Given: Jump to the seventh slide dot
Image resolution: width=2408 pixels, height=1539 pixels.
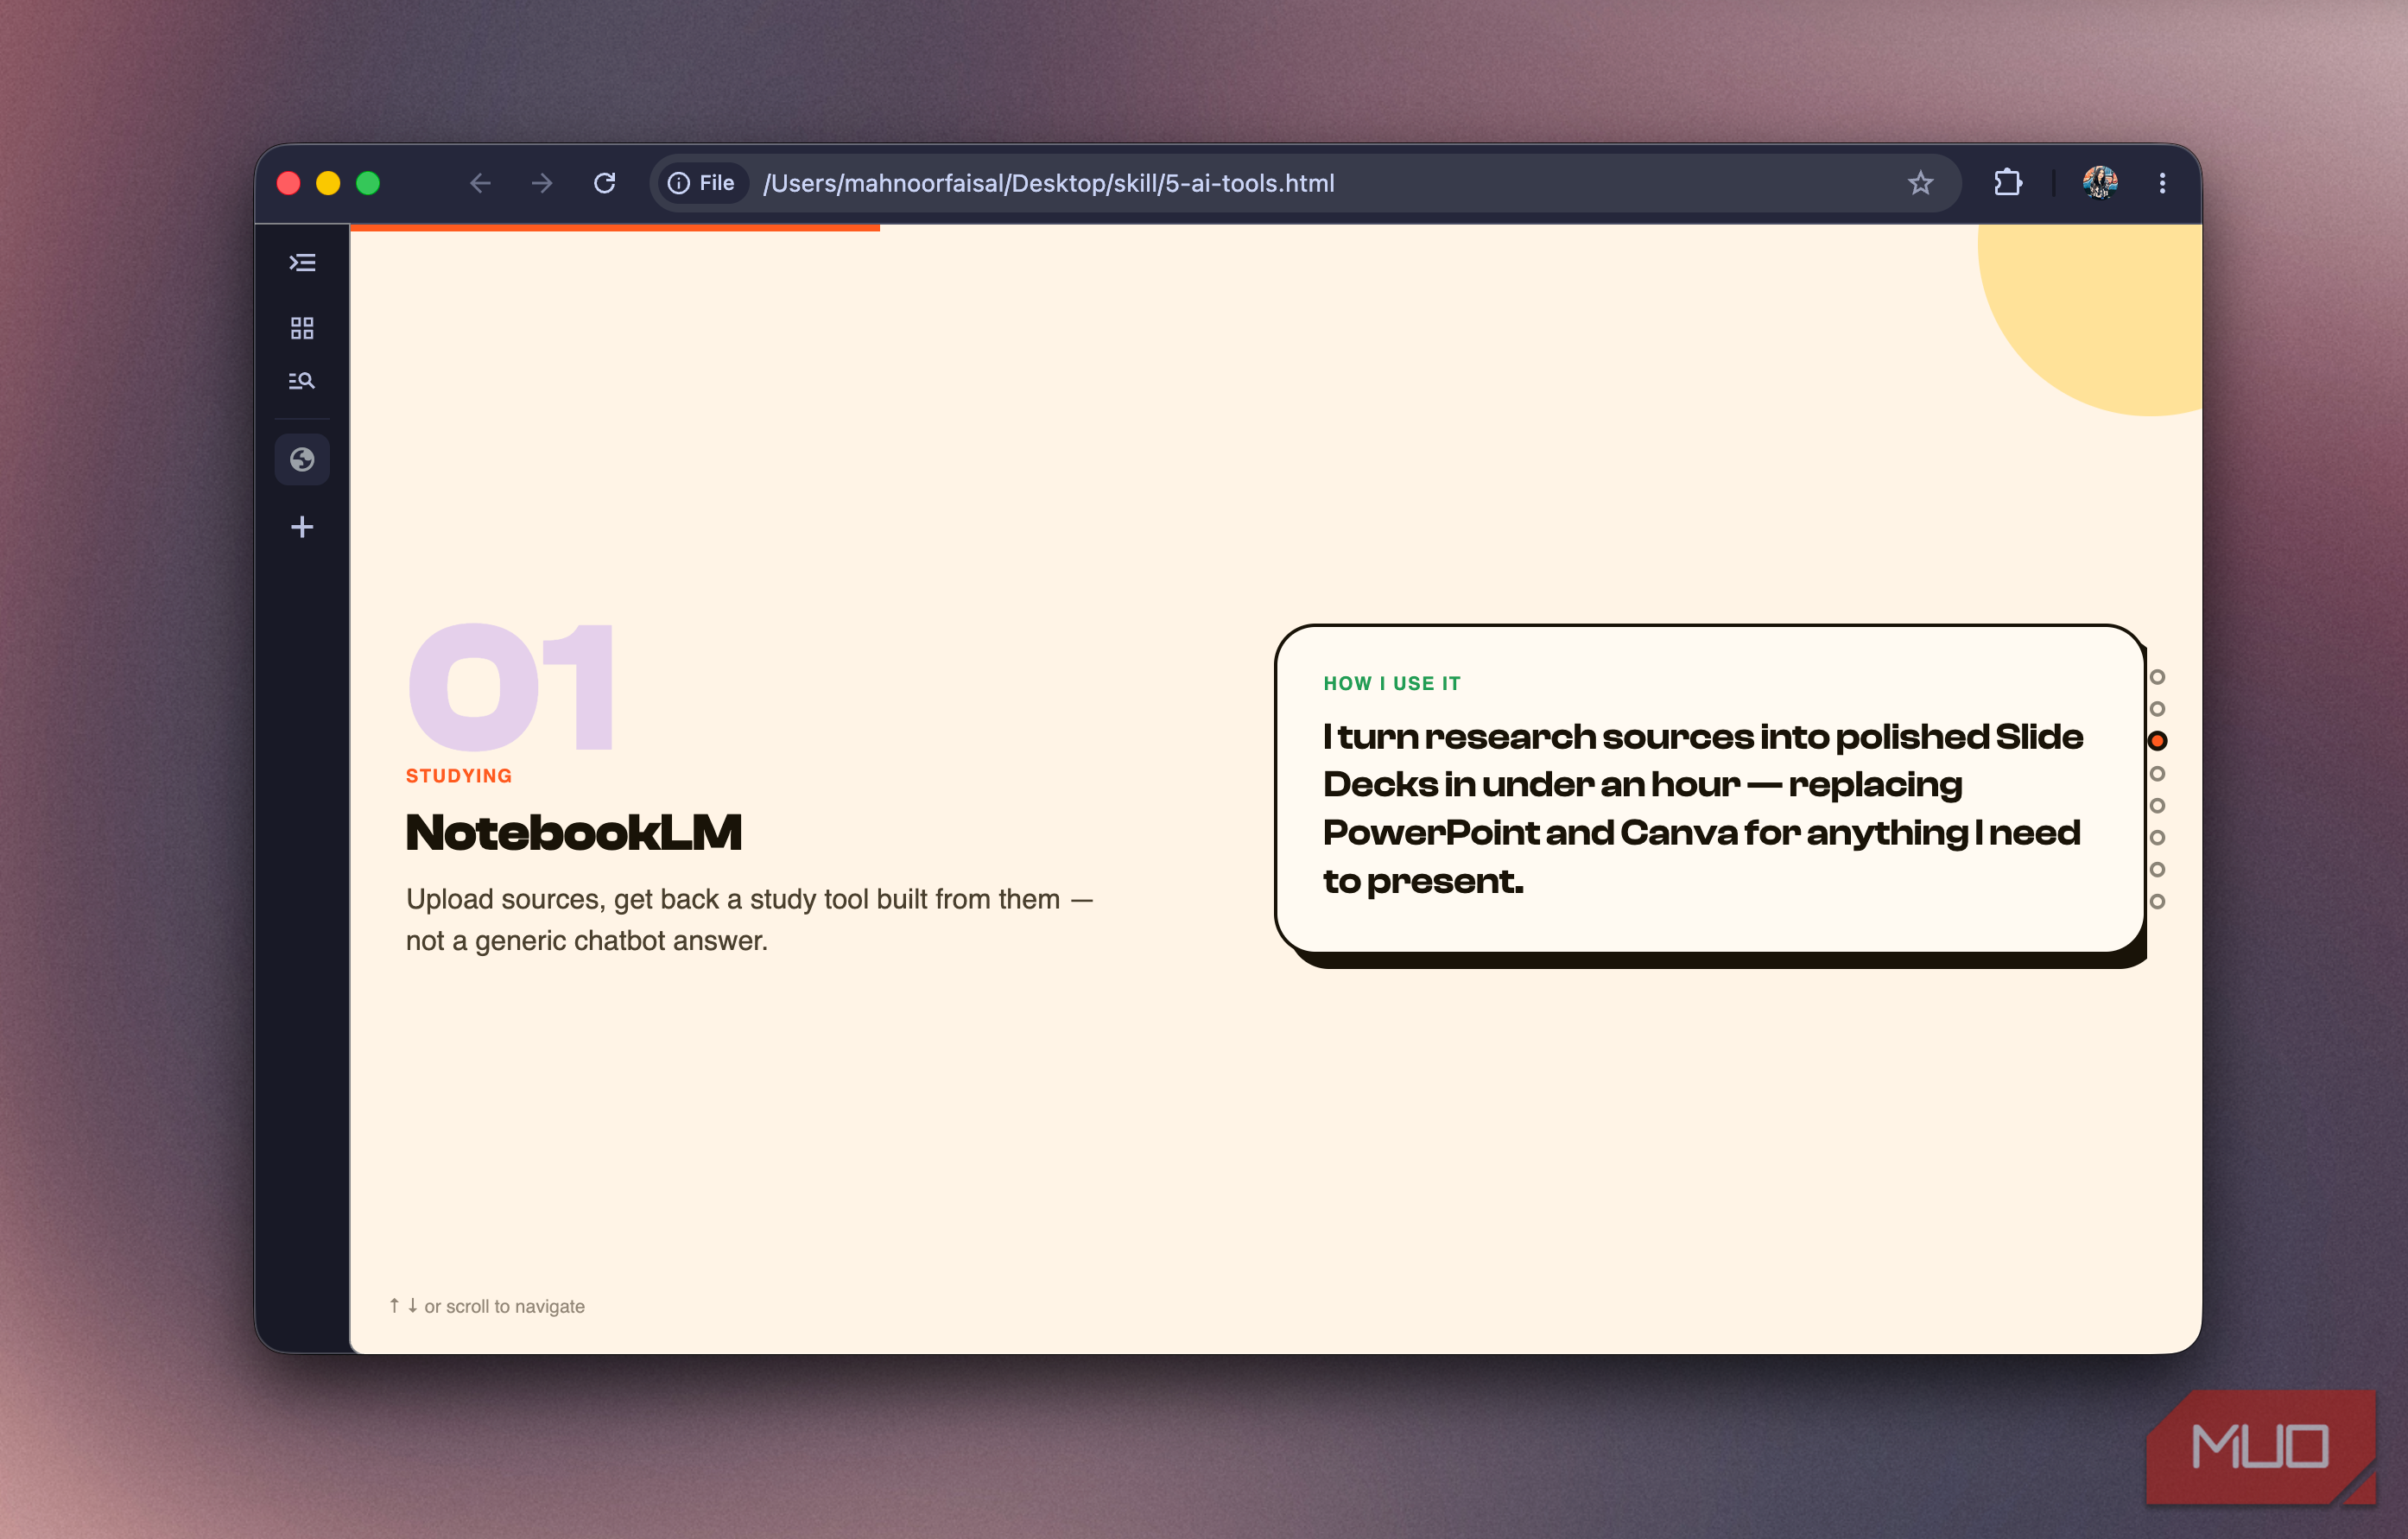Looking at the screenshot, I should click(x=2157, y=870).
